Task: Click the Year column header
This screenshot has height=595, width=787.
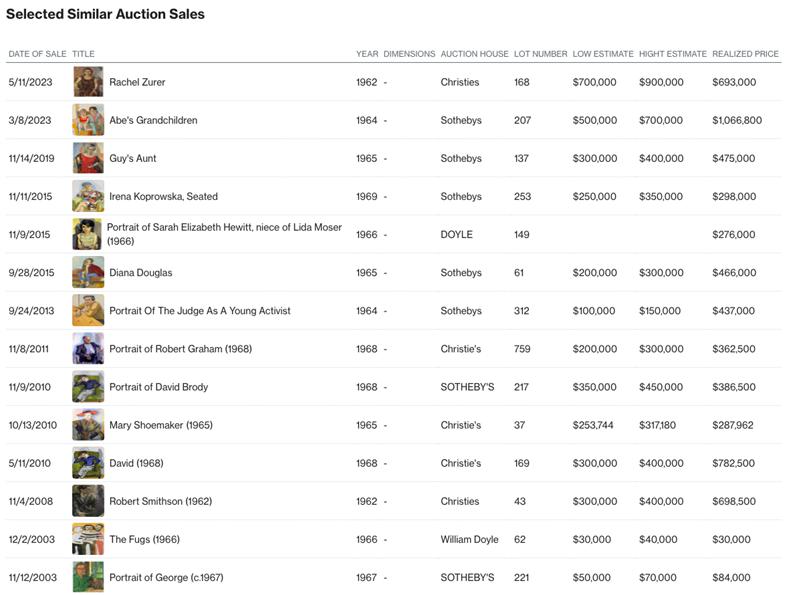Action: [x=366, y=54]
